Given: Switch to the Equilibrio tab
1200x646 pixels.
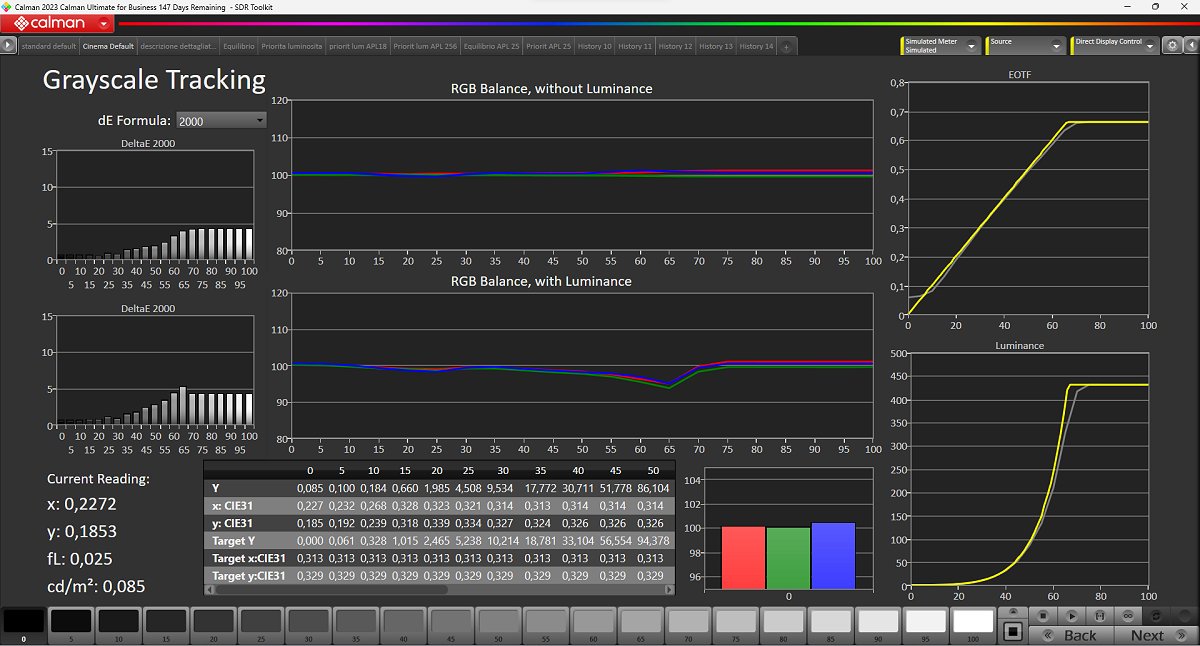Looking at the screenshot, I should click(239, 46).
